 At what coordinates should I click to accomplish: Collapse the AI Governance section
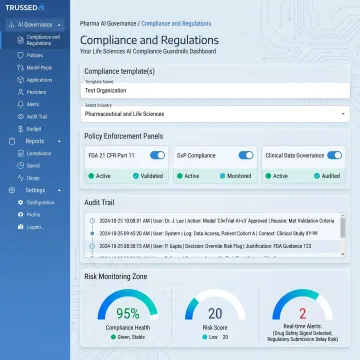(x=59, y=25)
